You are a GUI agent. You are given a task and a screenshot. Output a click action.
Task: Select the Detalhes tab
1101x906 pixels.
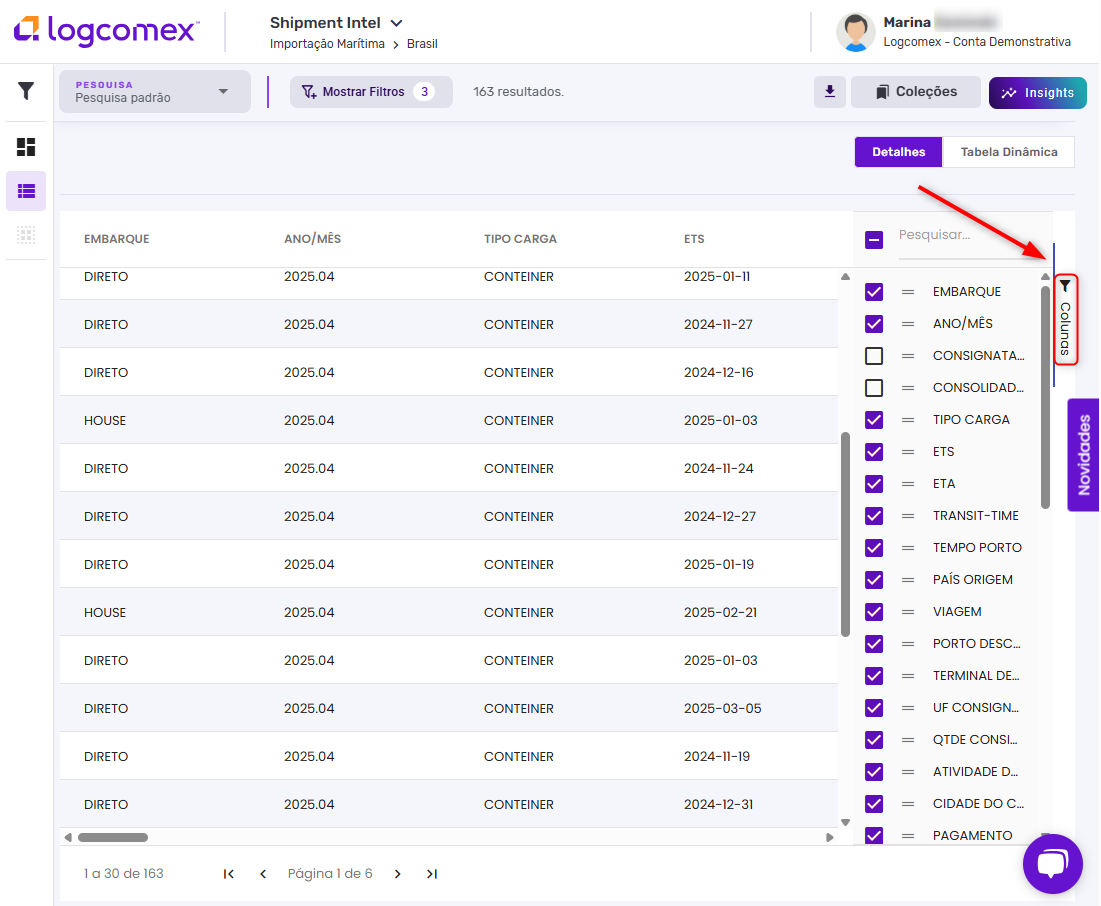pyautogui.click(x=898, y=152)
